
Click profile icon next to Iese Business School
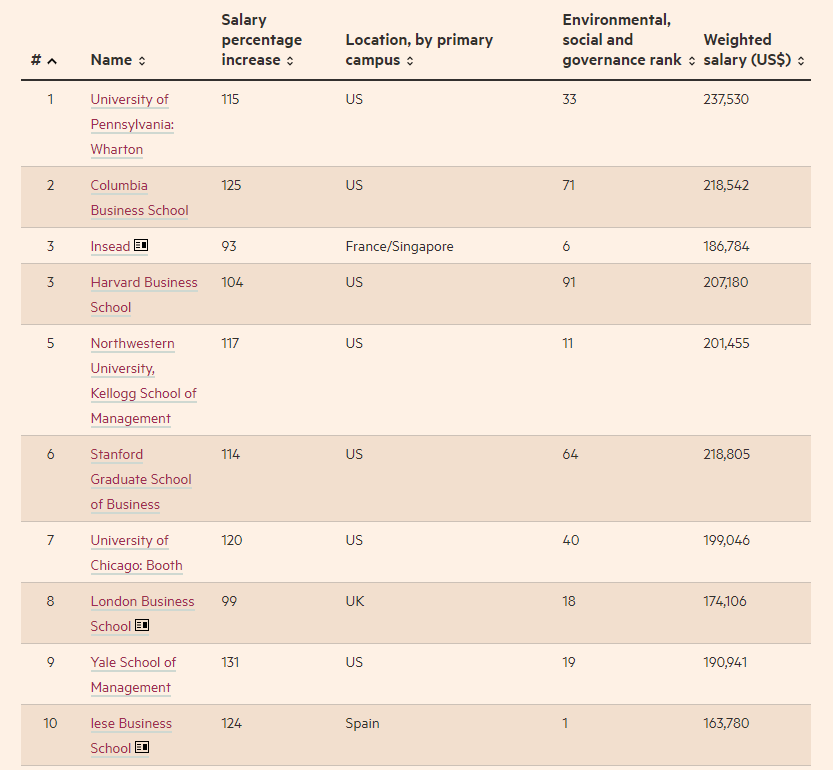pyautogui.click(x=142, y=748)
